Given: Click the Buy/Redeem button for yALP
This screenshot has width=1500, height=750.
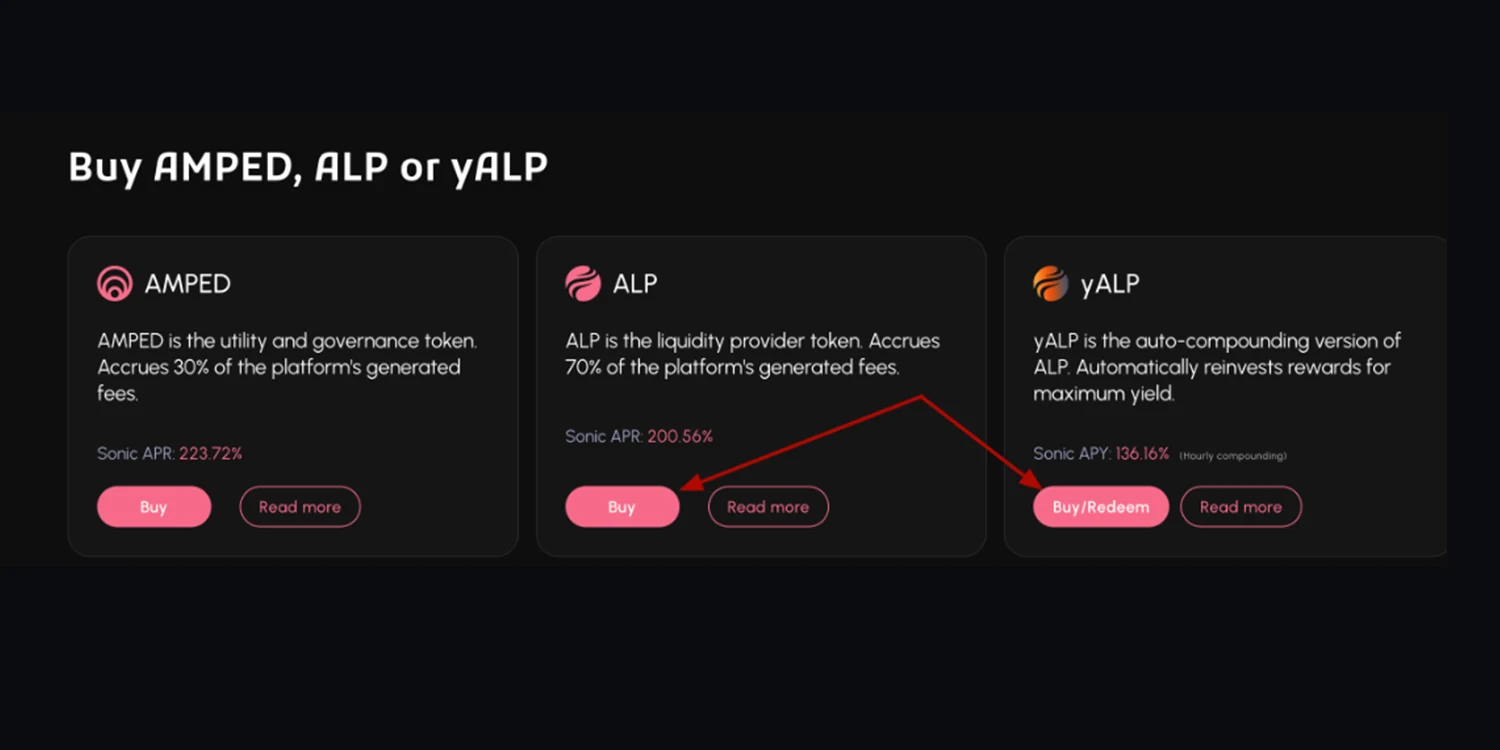Looking at the screenshot, I should click(1101, 507).
